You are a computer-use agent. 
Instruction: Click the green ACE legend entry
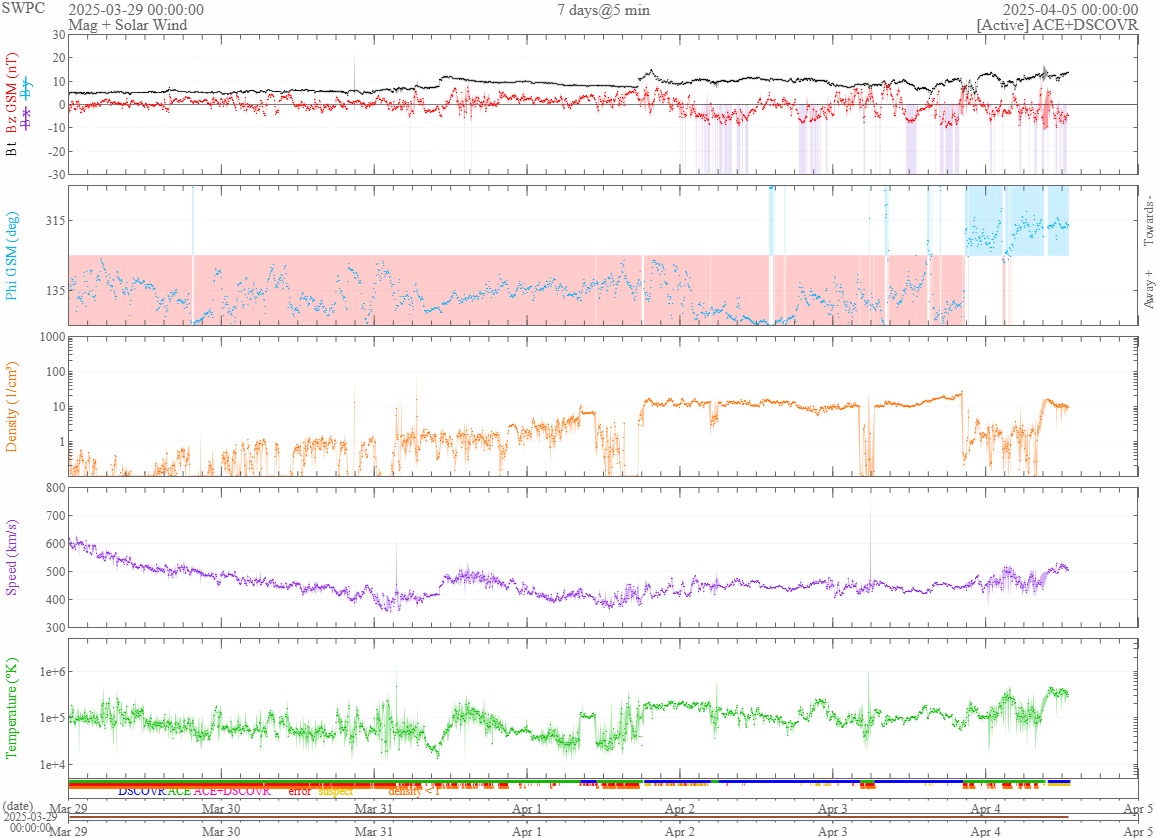coord(179,791)
